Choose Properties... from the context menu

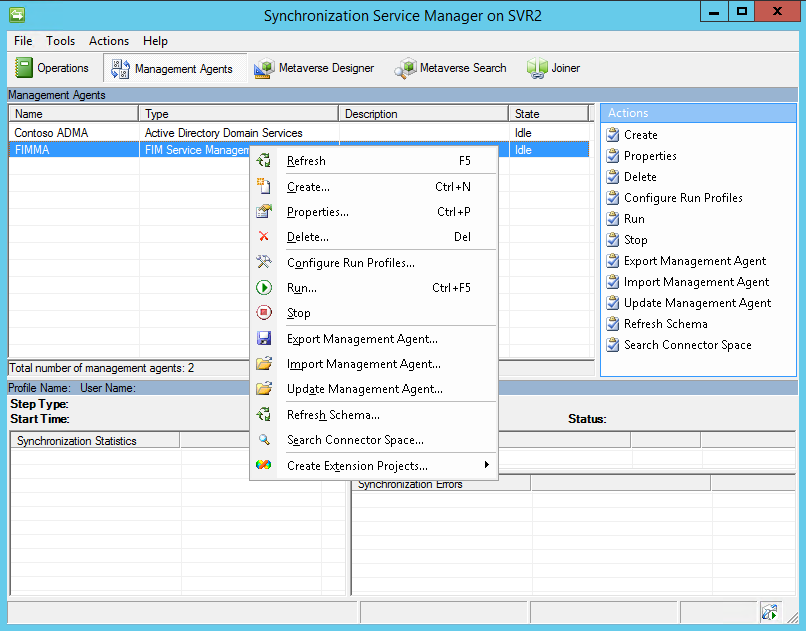pyautogui.click(x=374, y=212)
